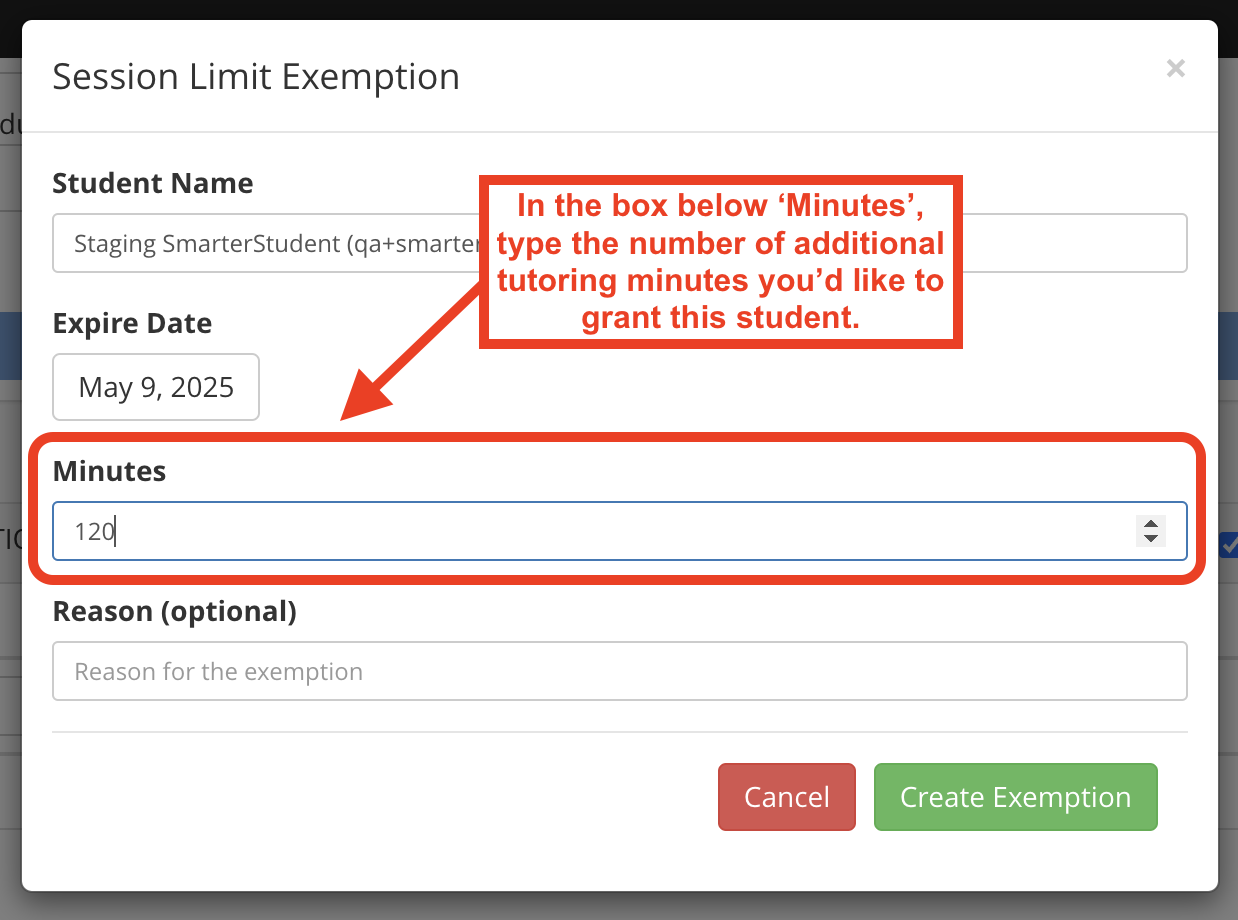Screen dimensions: 1238x920
Task: Click into the Minutes input field
Action: 619,531
